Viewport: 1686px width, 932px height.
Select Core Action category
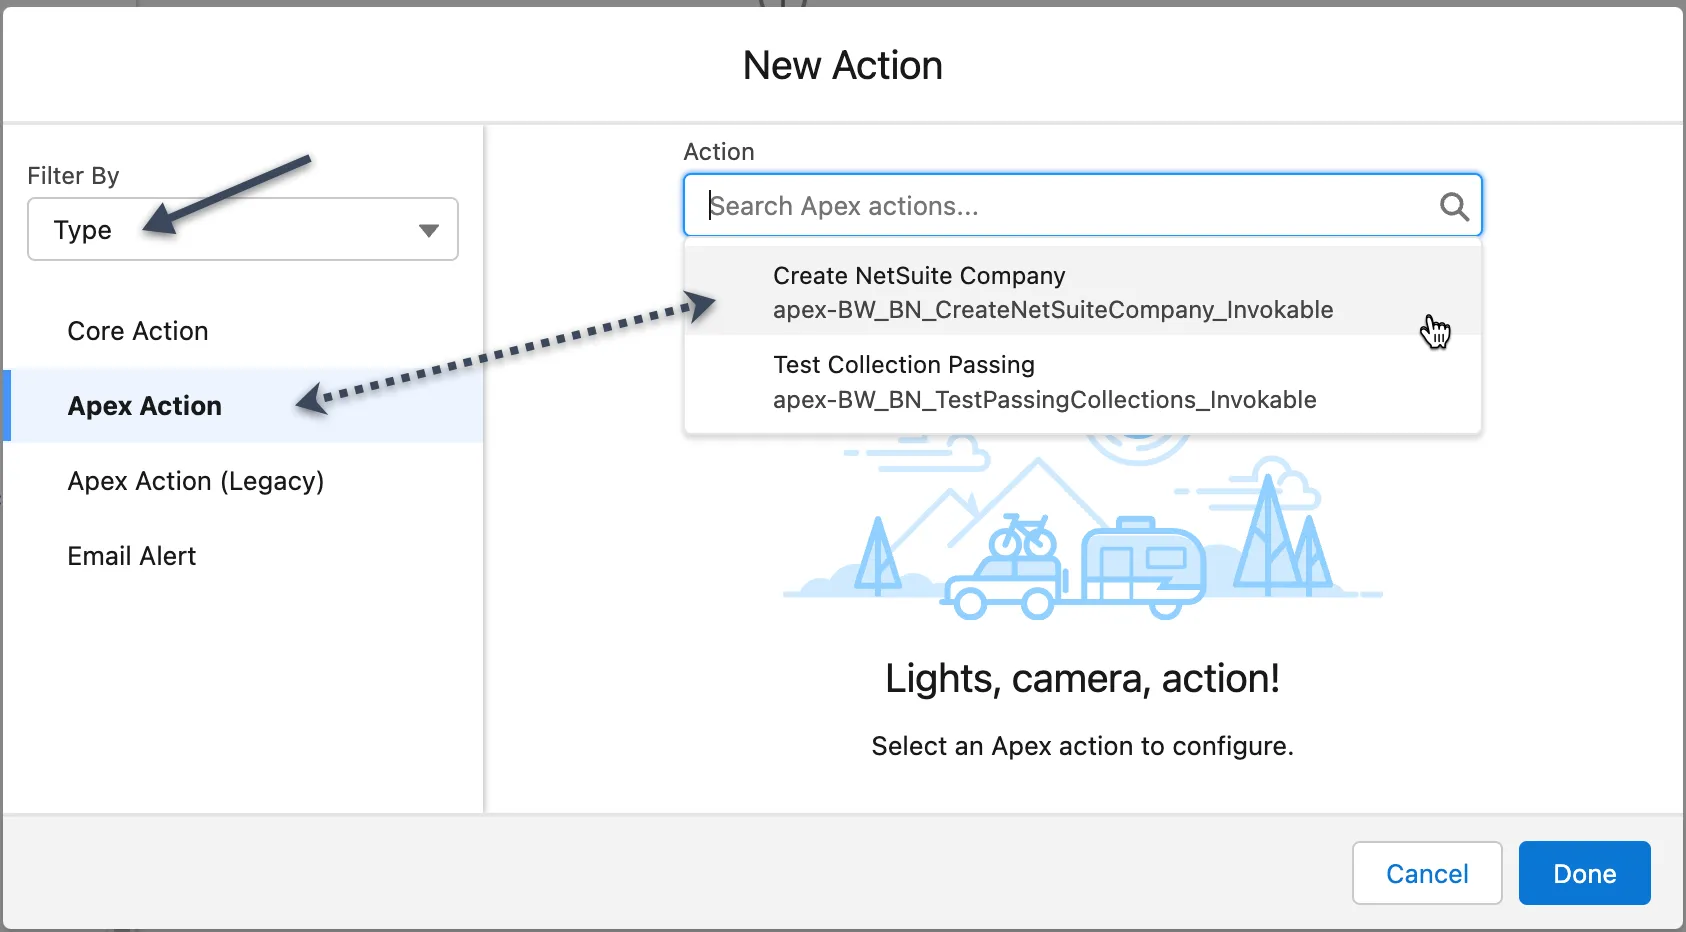tap(243, 331)
